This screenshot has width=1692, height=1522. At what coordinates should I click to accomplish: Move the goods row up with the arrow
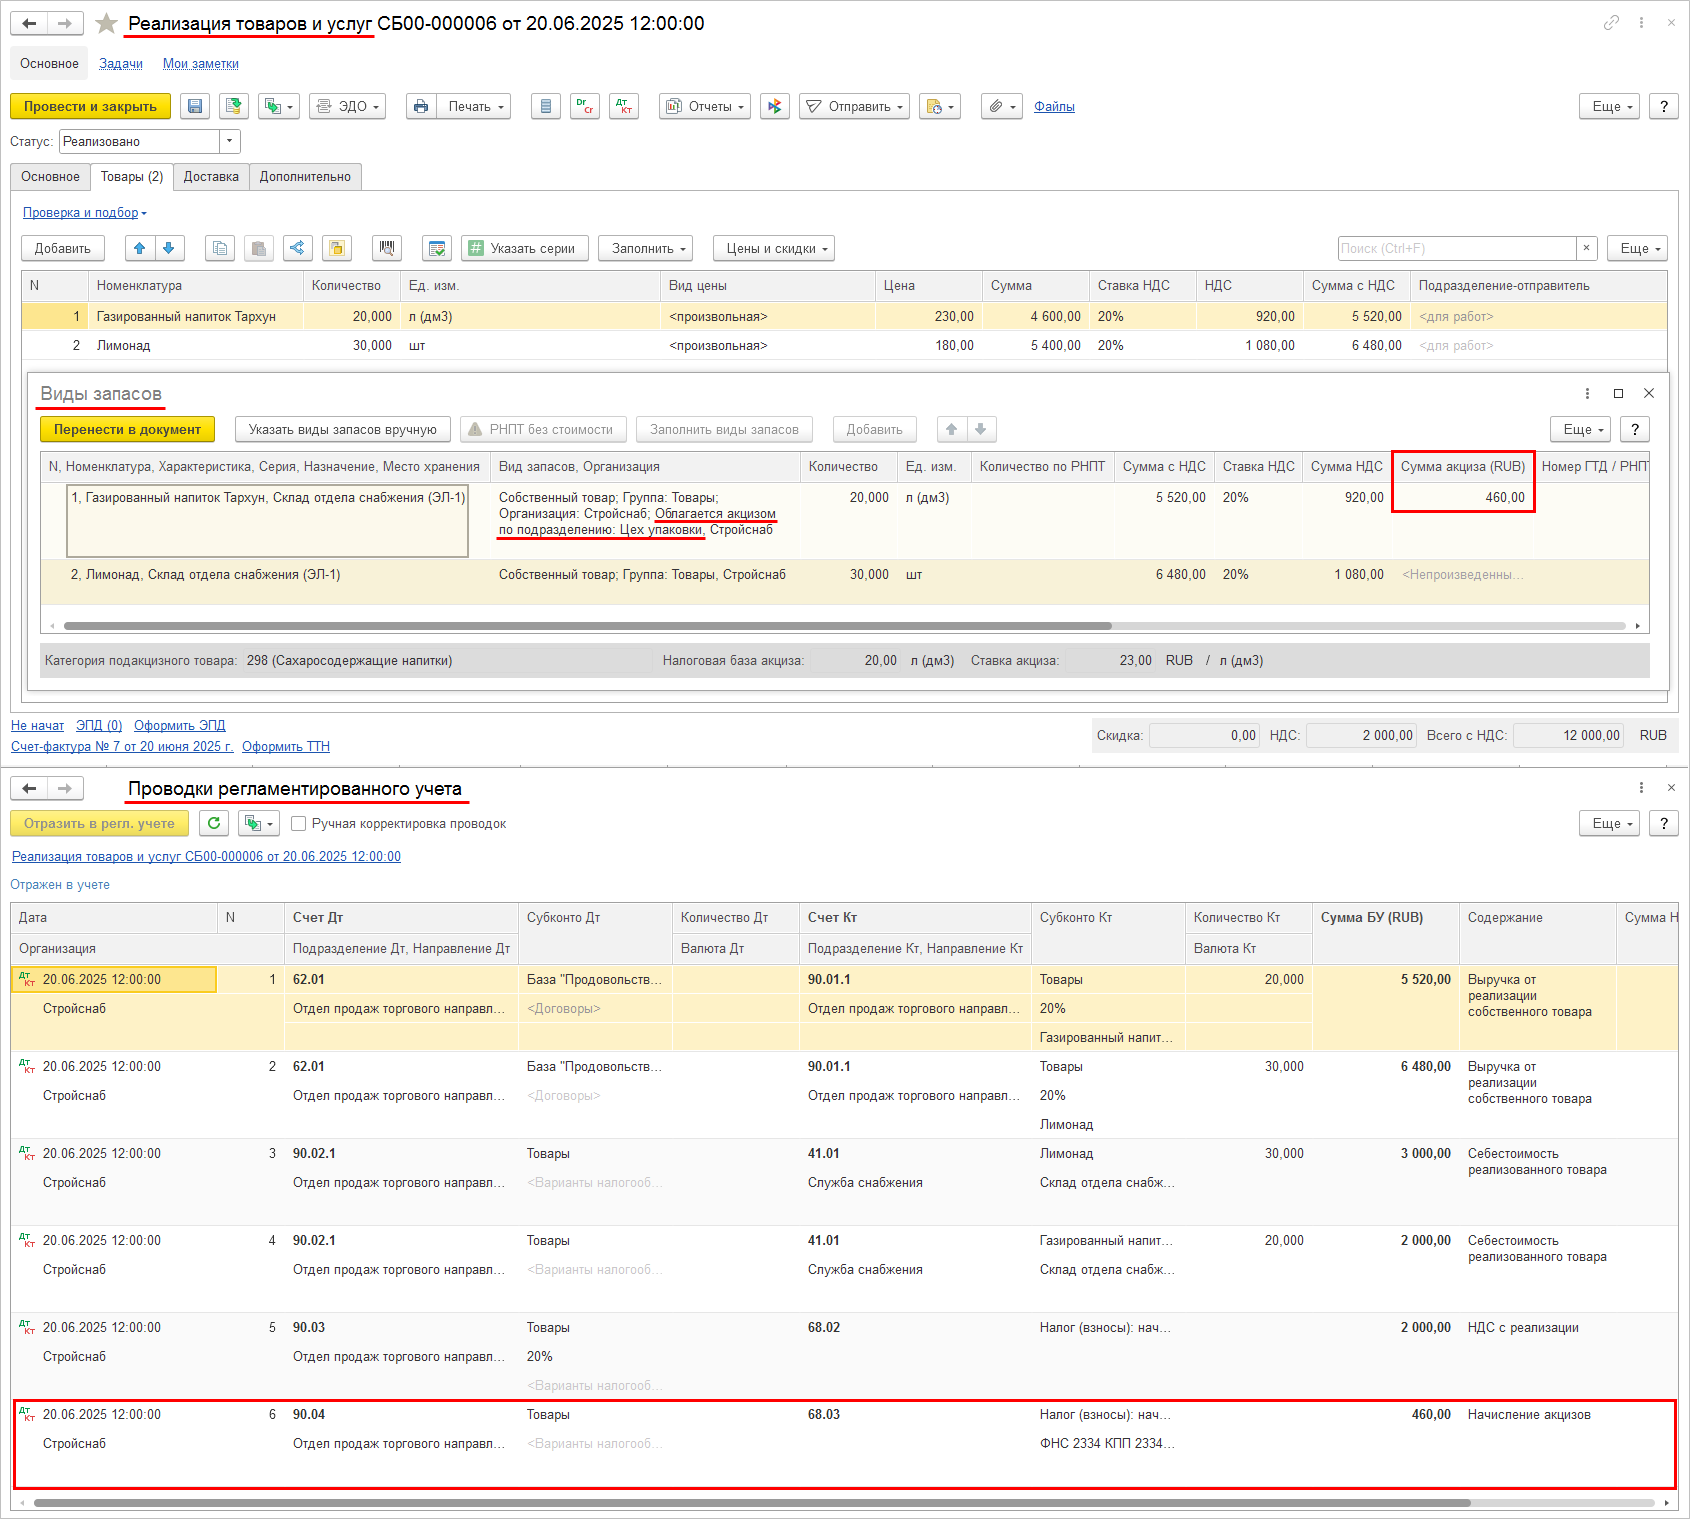pyautogui.click(x=140, y=248)
